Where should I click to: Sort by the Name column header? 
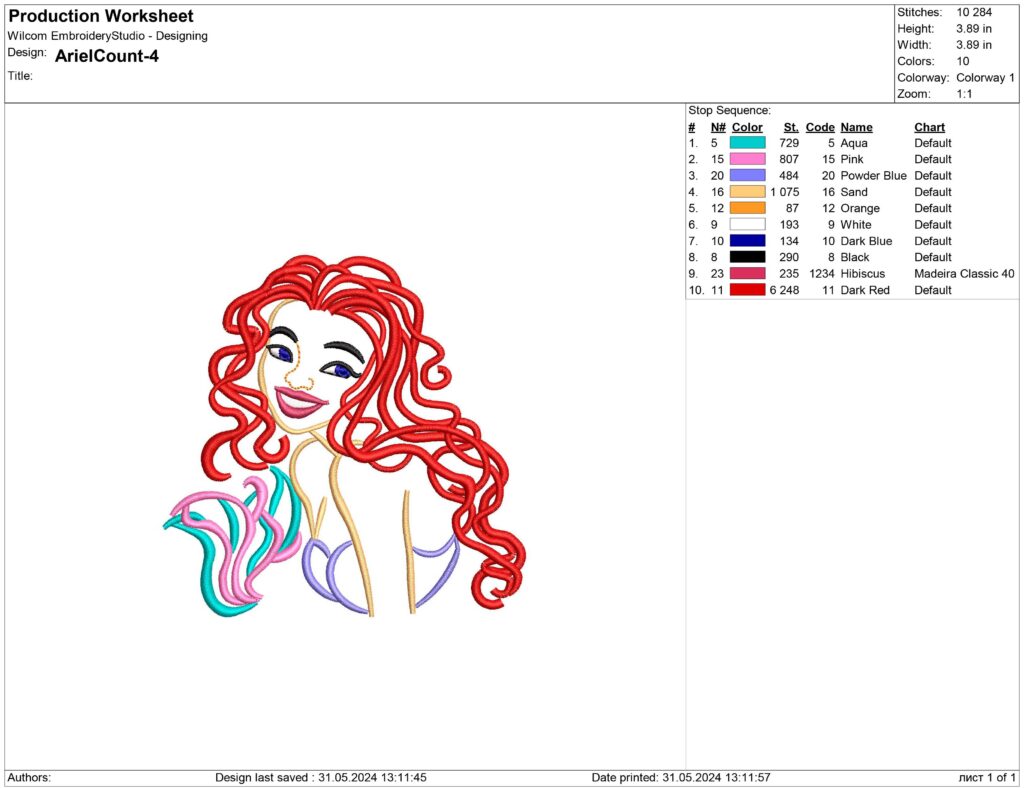[x=856, y=126]
